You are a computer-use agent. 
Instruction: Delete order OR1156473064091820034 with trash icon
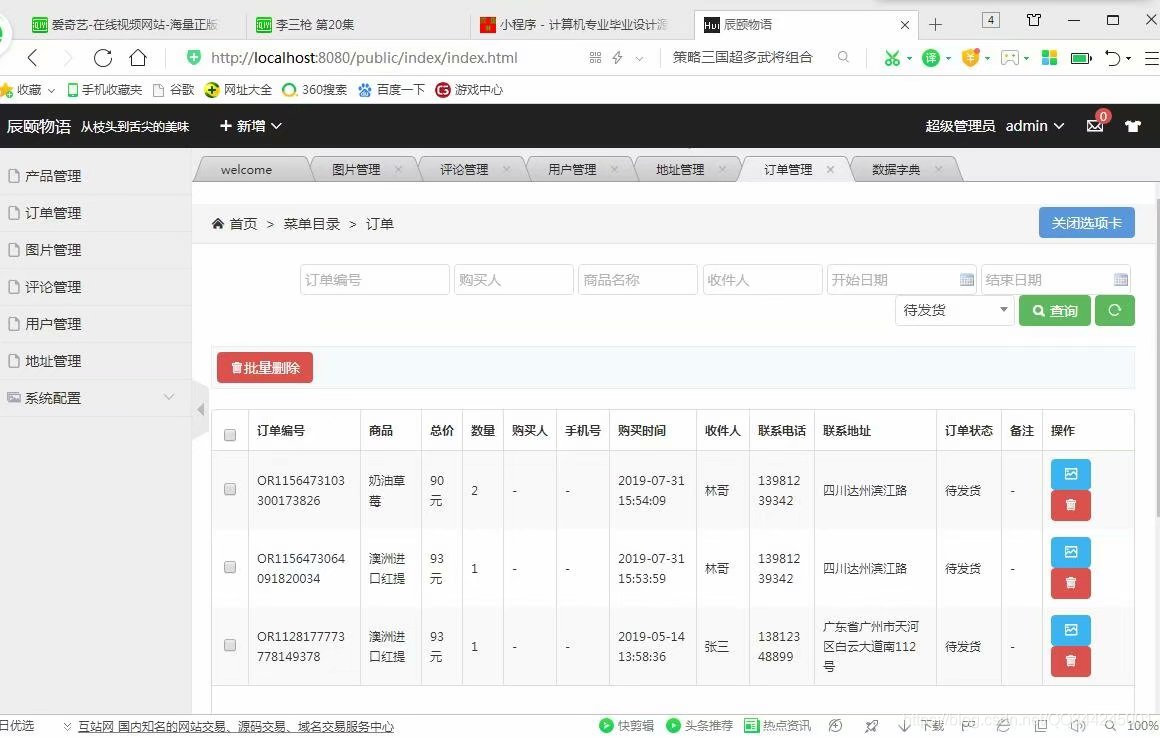(x=1070, y=583)
